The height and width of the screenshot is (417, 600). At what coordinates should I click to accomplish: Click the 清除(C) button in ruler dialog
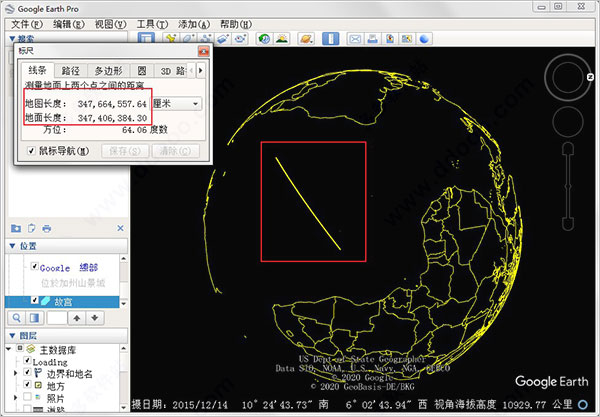(175, 151)
